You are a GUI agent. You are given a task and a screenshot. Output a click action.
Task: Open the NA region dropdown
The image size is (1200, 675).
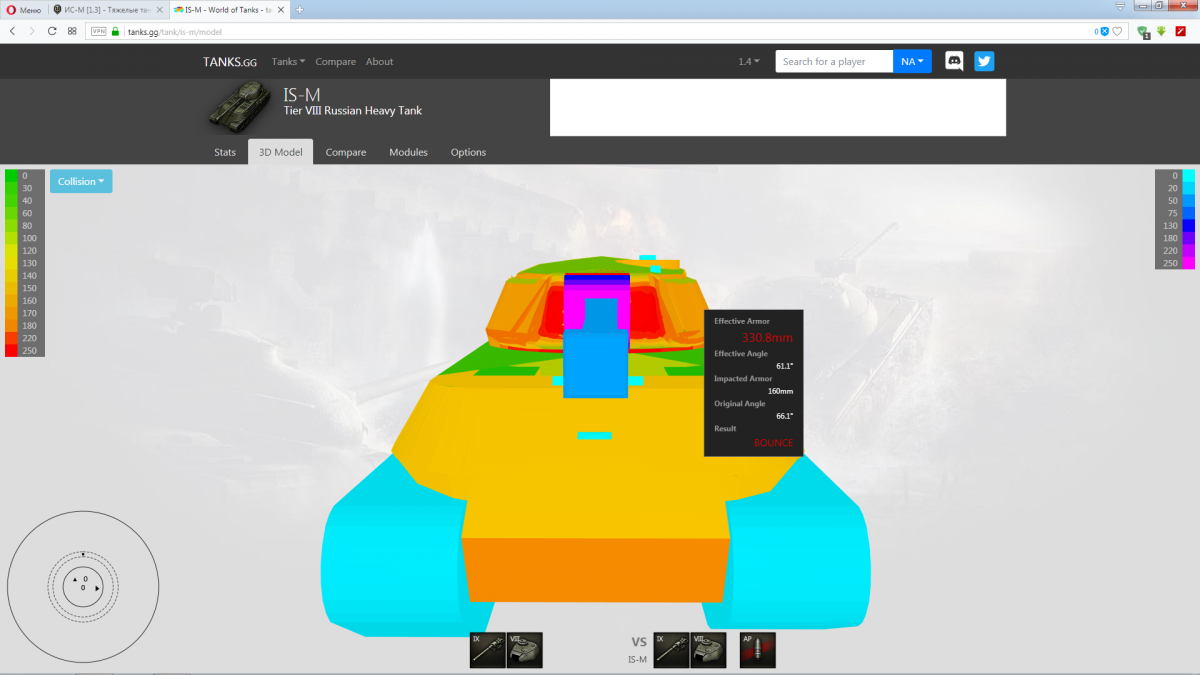click(912, 61)
